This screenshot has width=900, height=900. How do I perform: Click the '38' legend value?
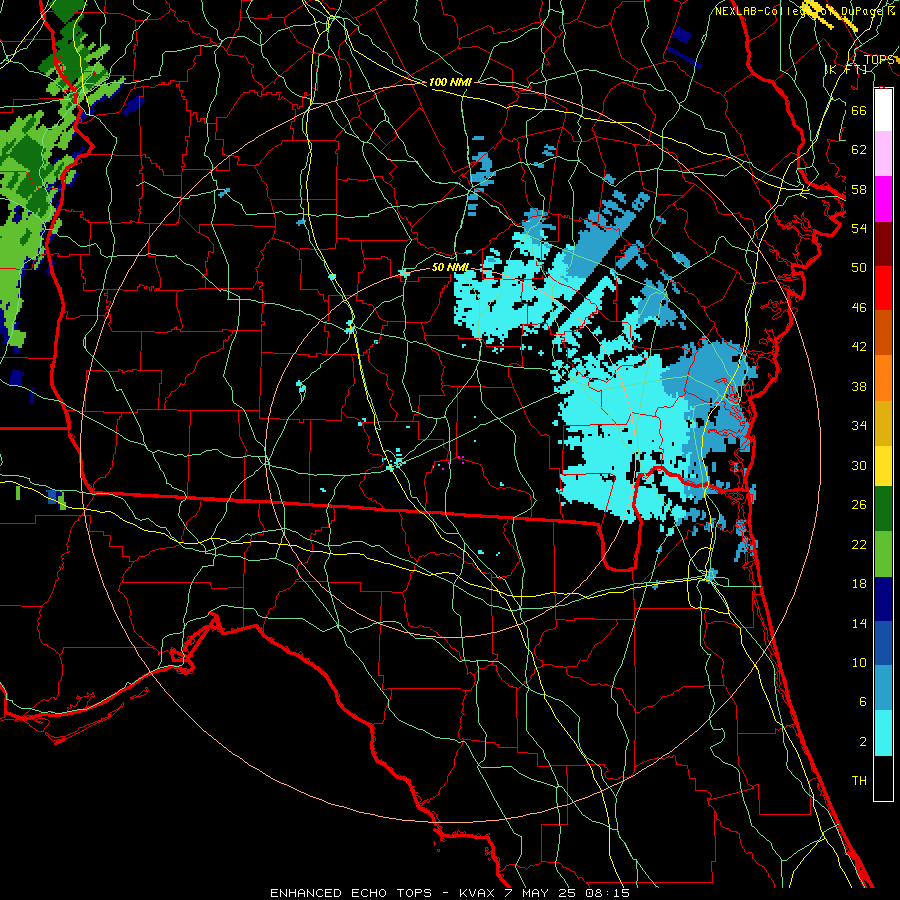point(859,386)
